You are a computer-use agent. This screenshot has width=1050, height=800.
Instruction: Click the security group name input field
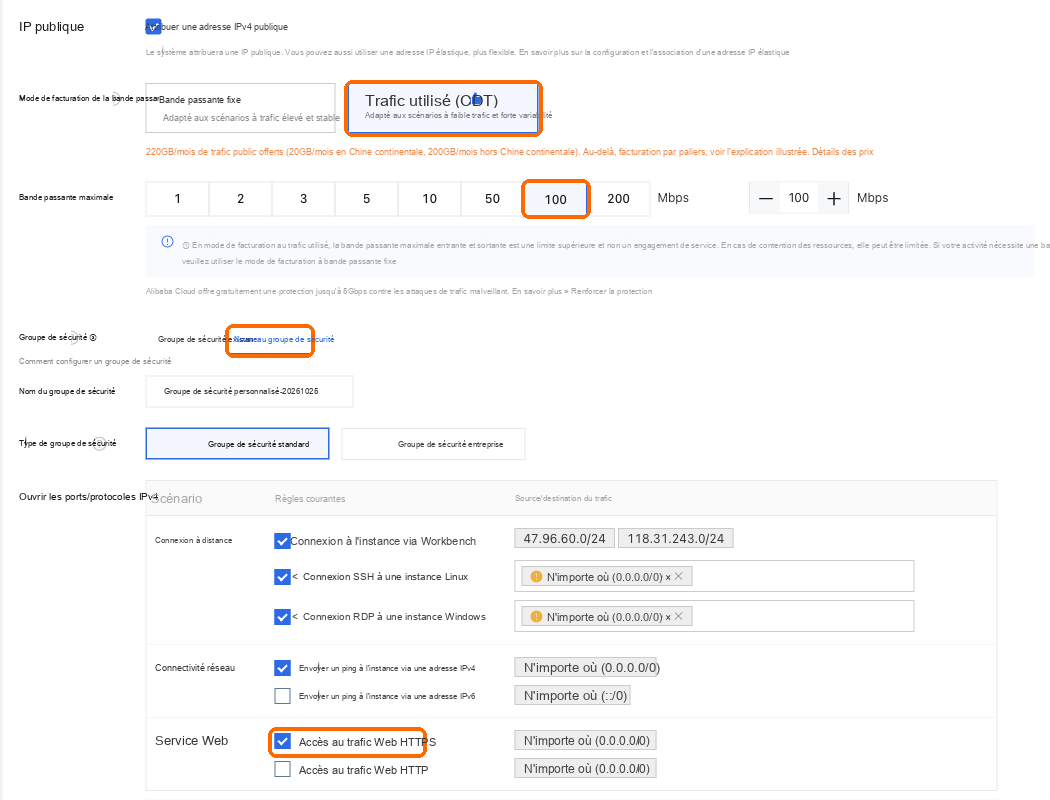tap(249, 392)
